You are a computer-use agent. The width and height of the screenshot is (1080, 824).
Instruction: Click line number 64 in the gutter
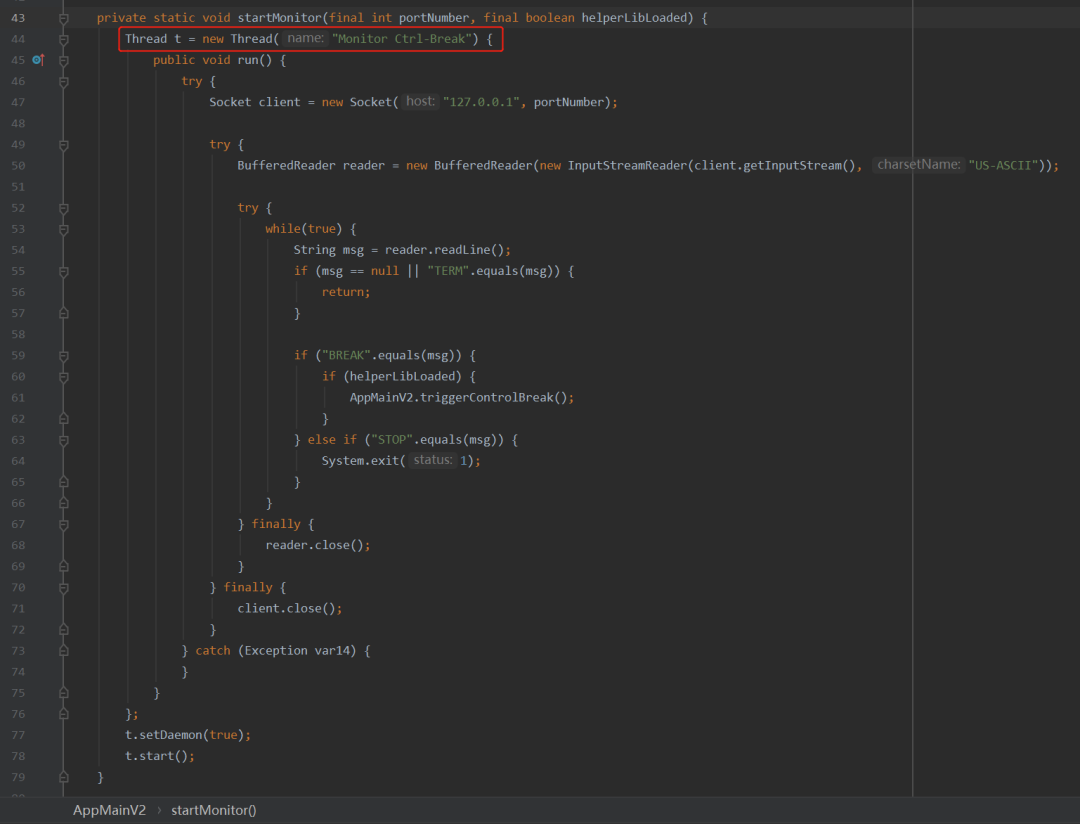pyautogui.click(x=18, y=461)
